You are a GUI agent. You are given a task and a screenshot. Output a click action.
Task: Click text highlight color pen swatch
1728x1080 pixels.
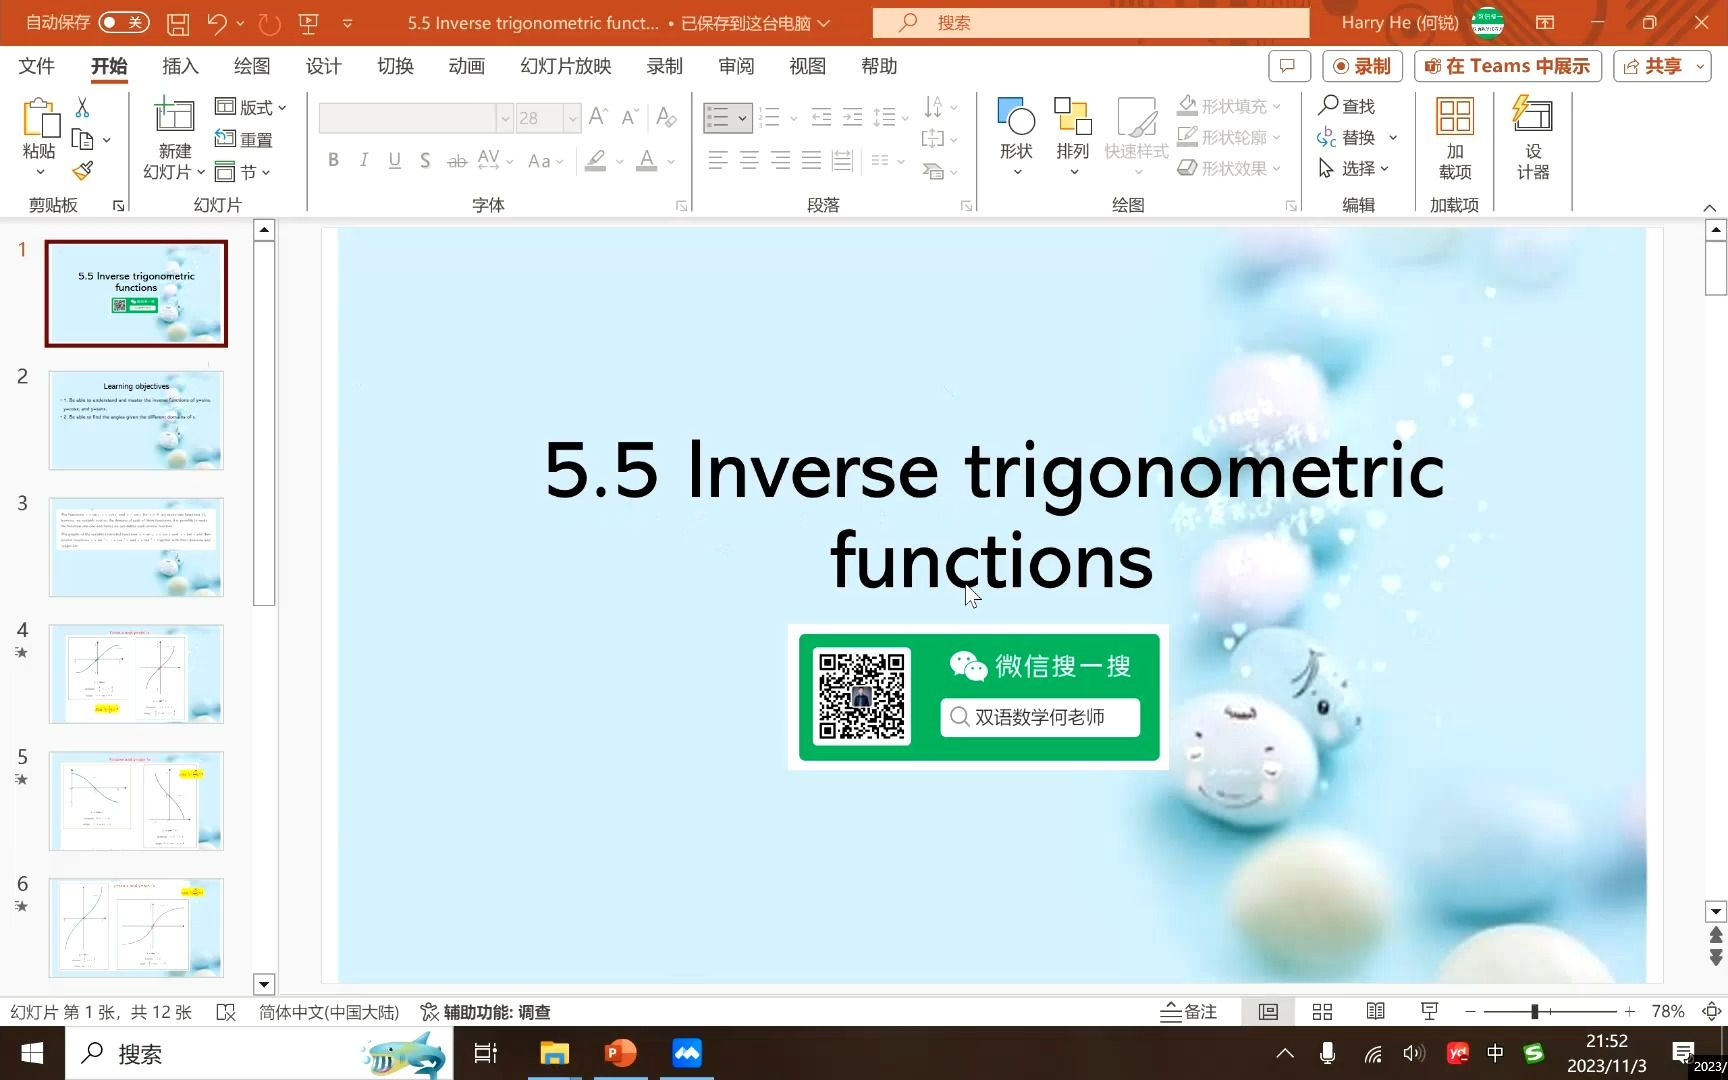[x=596, y=160]
